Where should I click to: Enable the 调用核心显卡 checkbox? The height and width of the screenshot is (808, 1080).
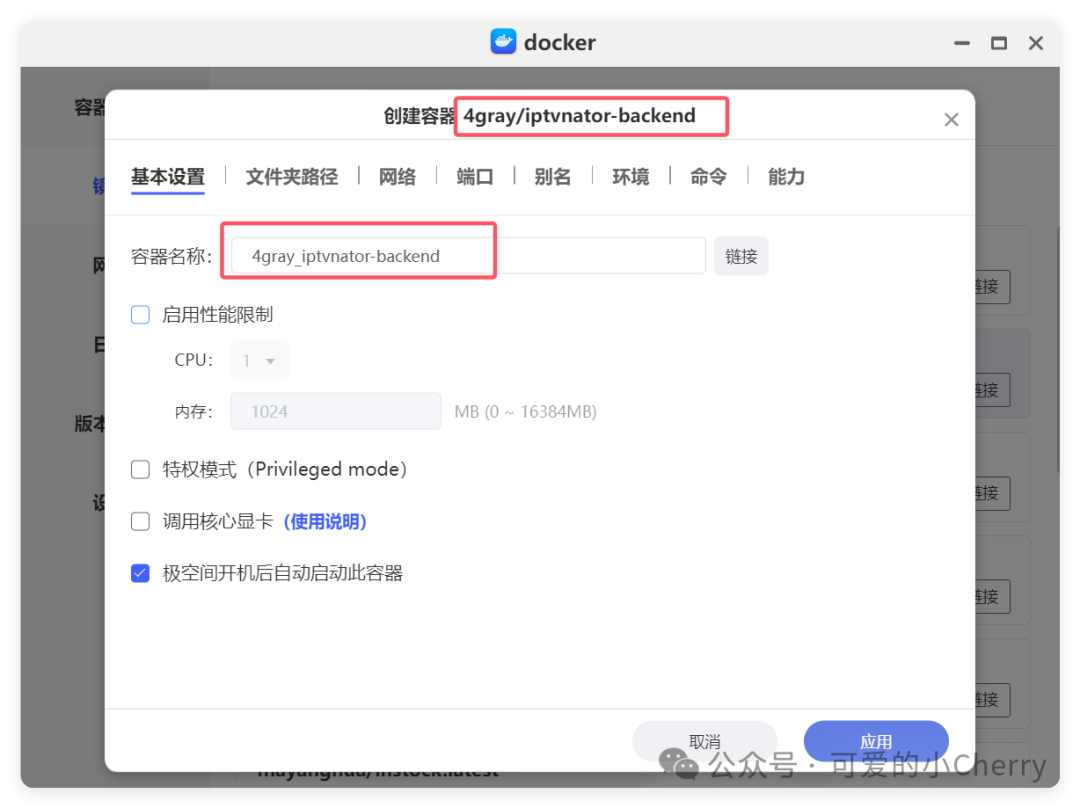coord(141,521)
